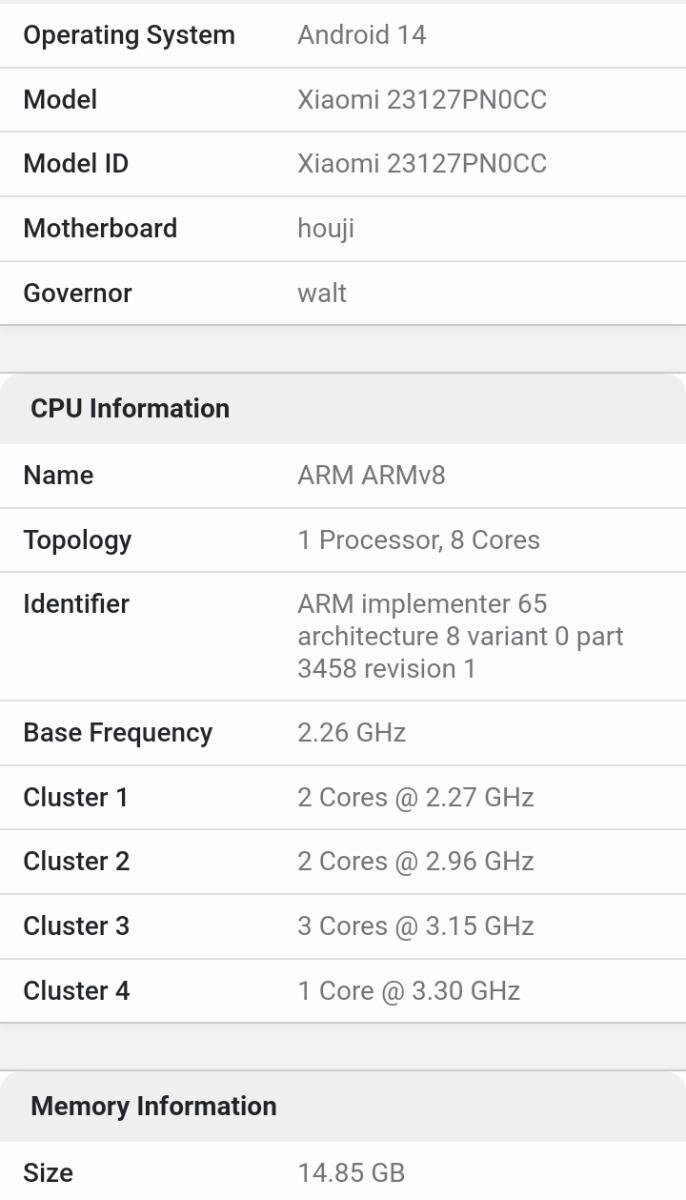Image resolution: width=686 pixels, height=1200 pixels.
Task: Select 2 Cores @ 2.96 GHz value
Action: pyautogui.click(x=416, y=861)
